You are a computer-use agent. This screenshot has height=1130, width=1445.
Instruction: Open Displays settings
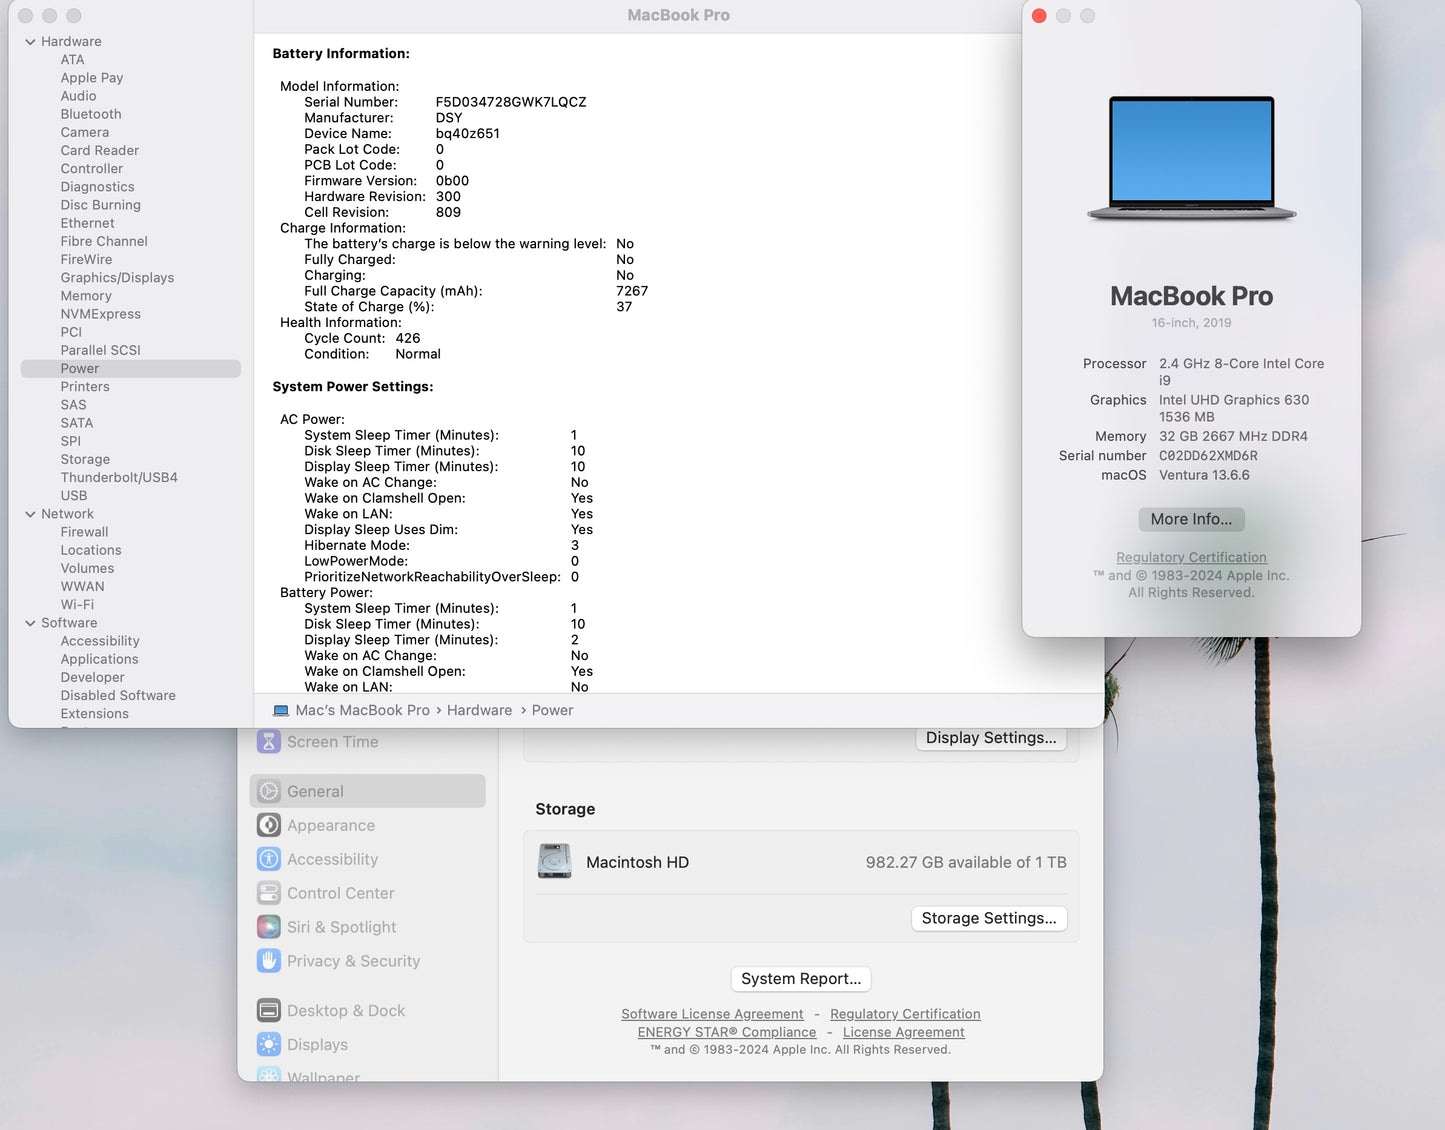coord(316,1044)
